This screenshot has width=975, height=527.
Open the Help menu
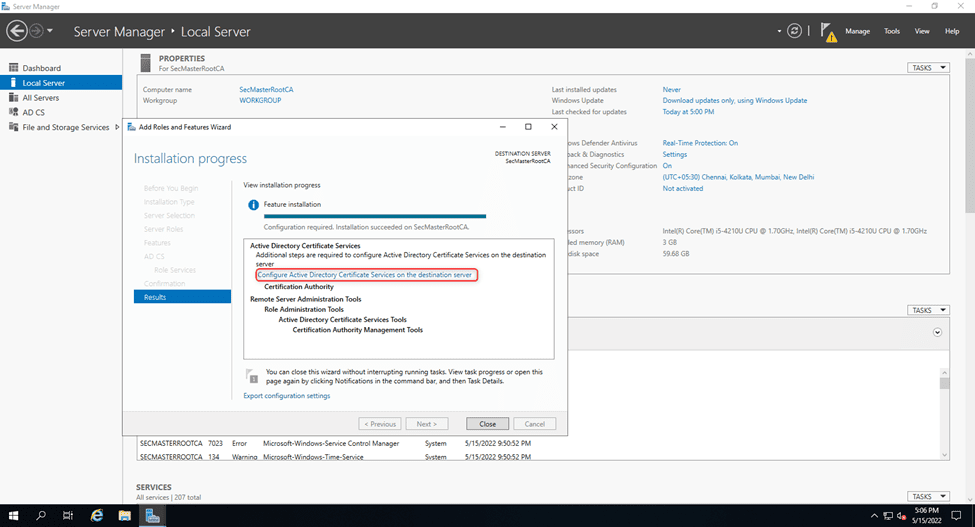click(x=951, y=31)
